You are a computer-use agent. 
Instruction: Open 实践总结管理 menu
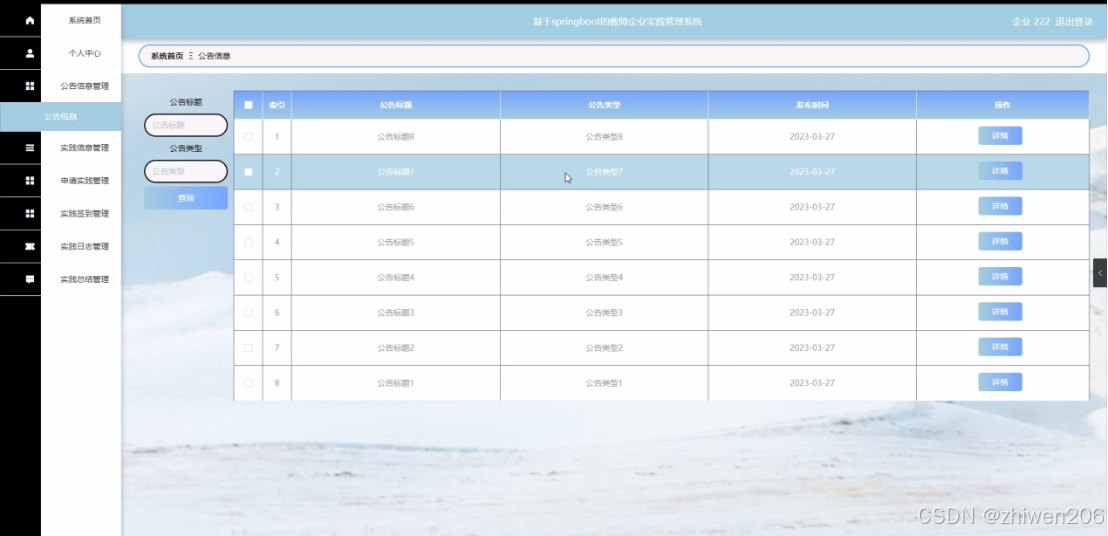[85, 279]
